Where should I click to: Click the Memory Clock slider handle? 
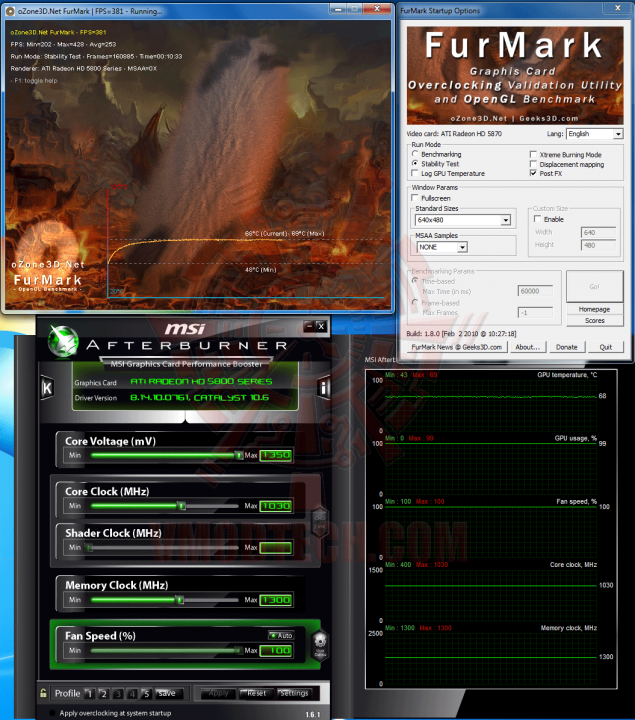[180, 600]
